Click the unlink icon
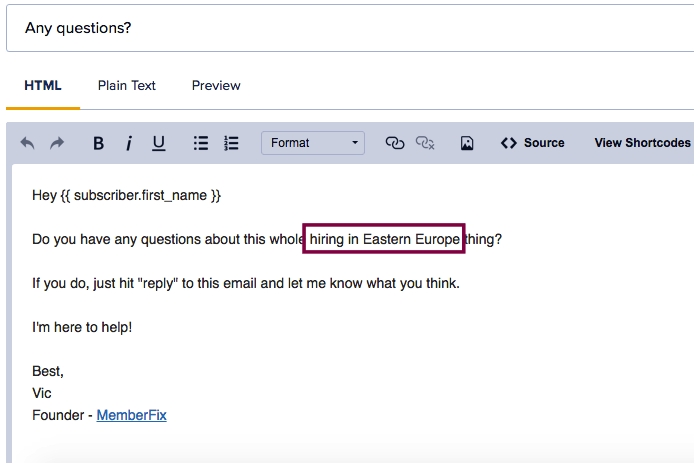 coord(425,143)
